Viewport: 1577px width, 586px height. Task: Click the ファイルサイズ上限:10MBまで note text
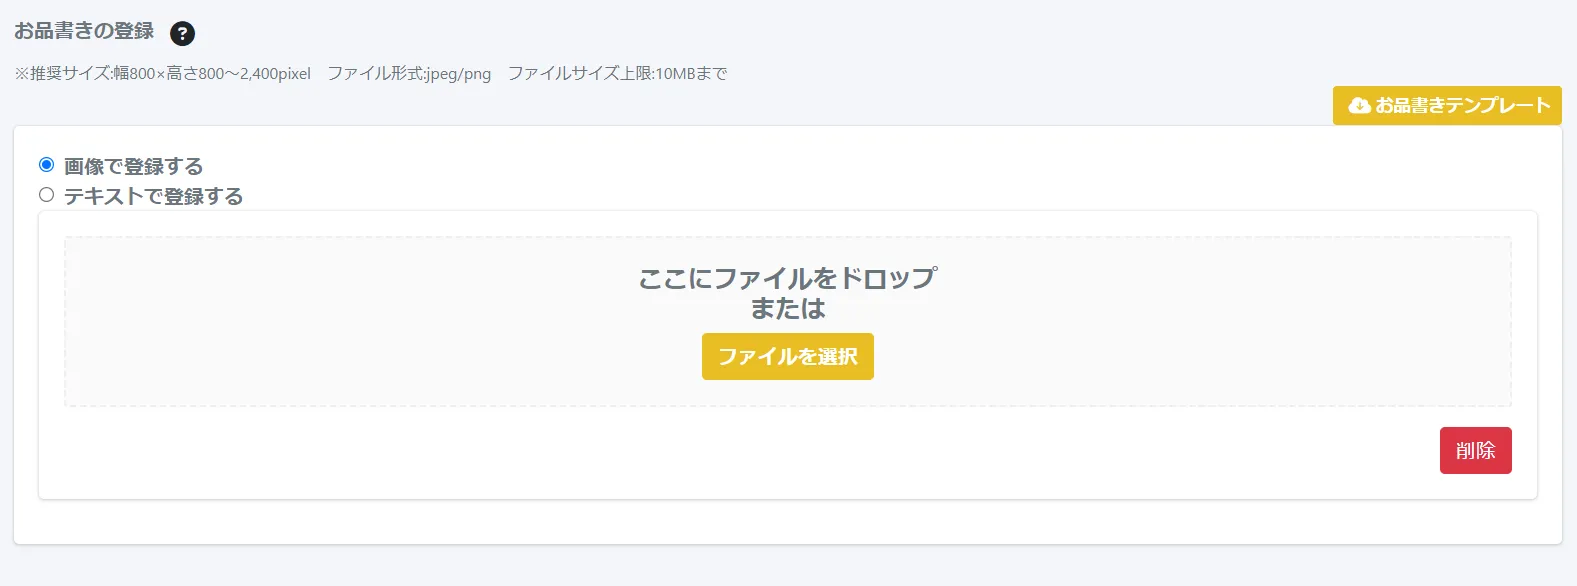point(617,74)
